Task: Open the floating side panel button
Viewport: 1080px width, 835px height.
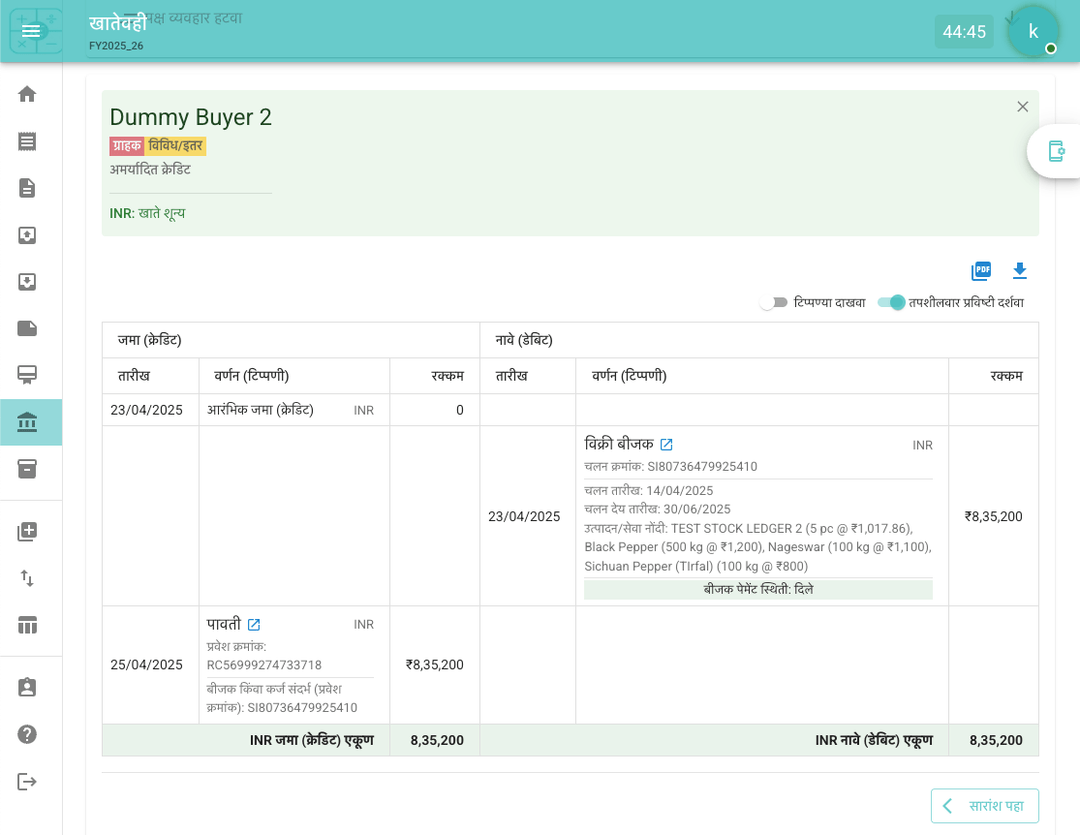Action: point(1056,151)
